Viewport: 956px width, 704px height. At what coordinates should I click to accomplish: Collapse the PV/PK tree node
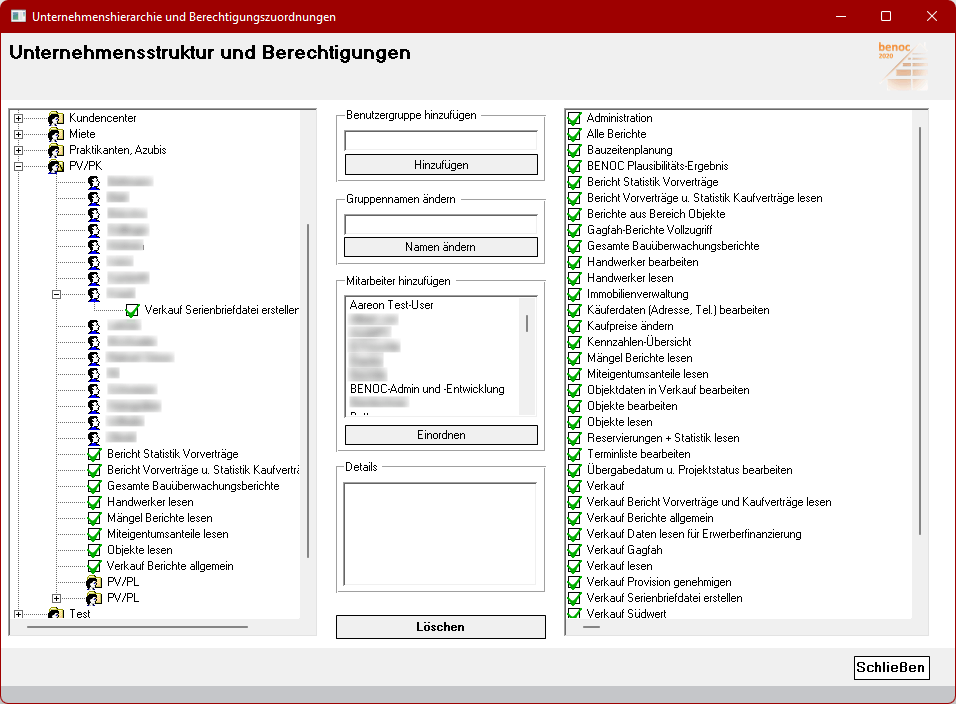[x=18, y=166]
